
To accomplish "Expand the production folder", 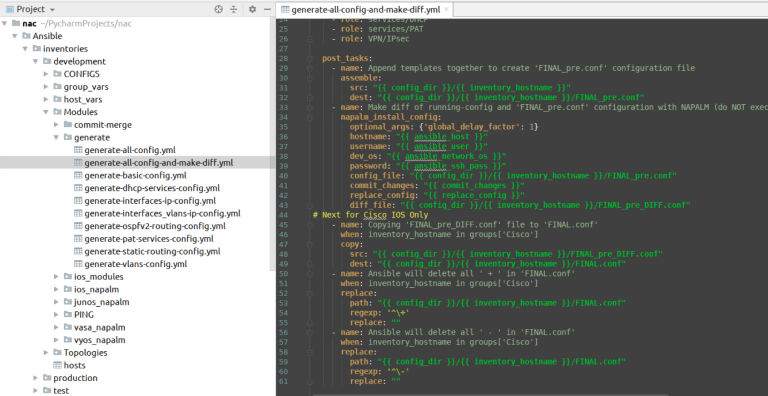I will (36, 378).
